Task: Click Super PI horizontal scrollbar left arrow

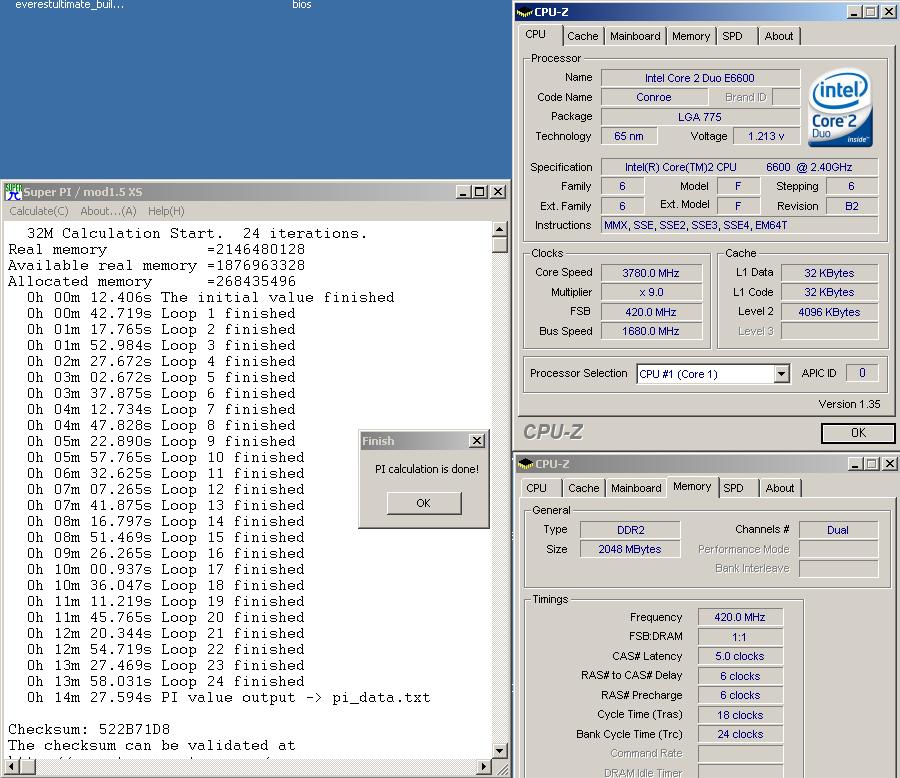Action: (x=10, y=766)
